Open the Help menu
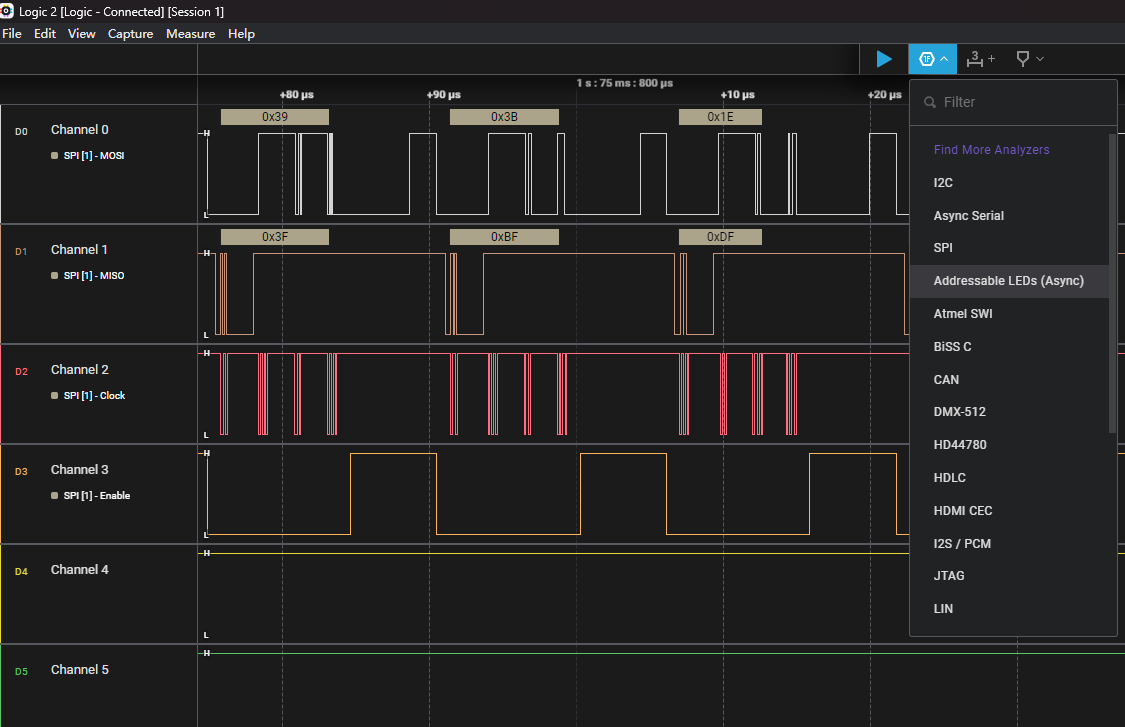Viewport: 1125px width, 727px height. (x=241, y=34)
